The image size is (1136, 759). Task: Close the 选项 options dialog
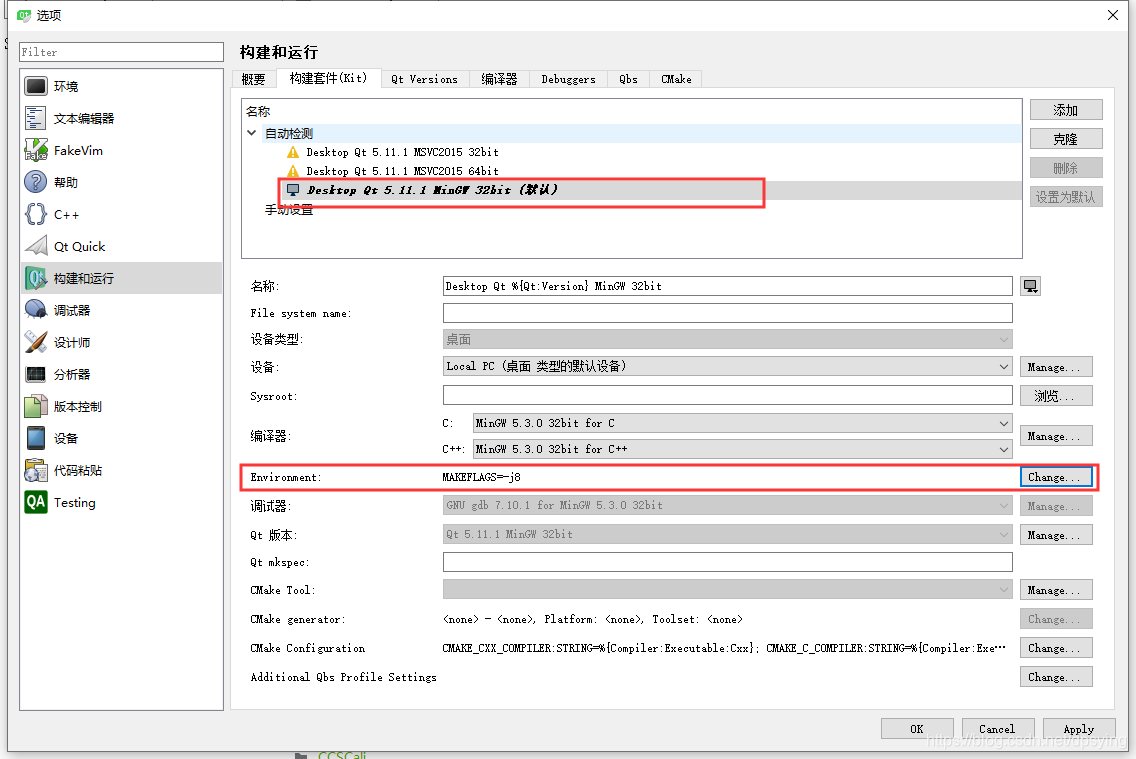1113,14
